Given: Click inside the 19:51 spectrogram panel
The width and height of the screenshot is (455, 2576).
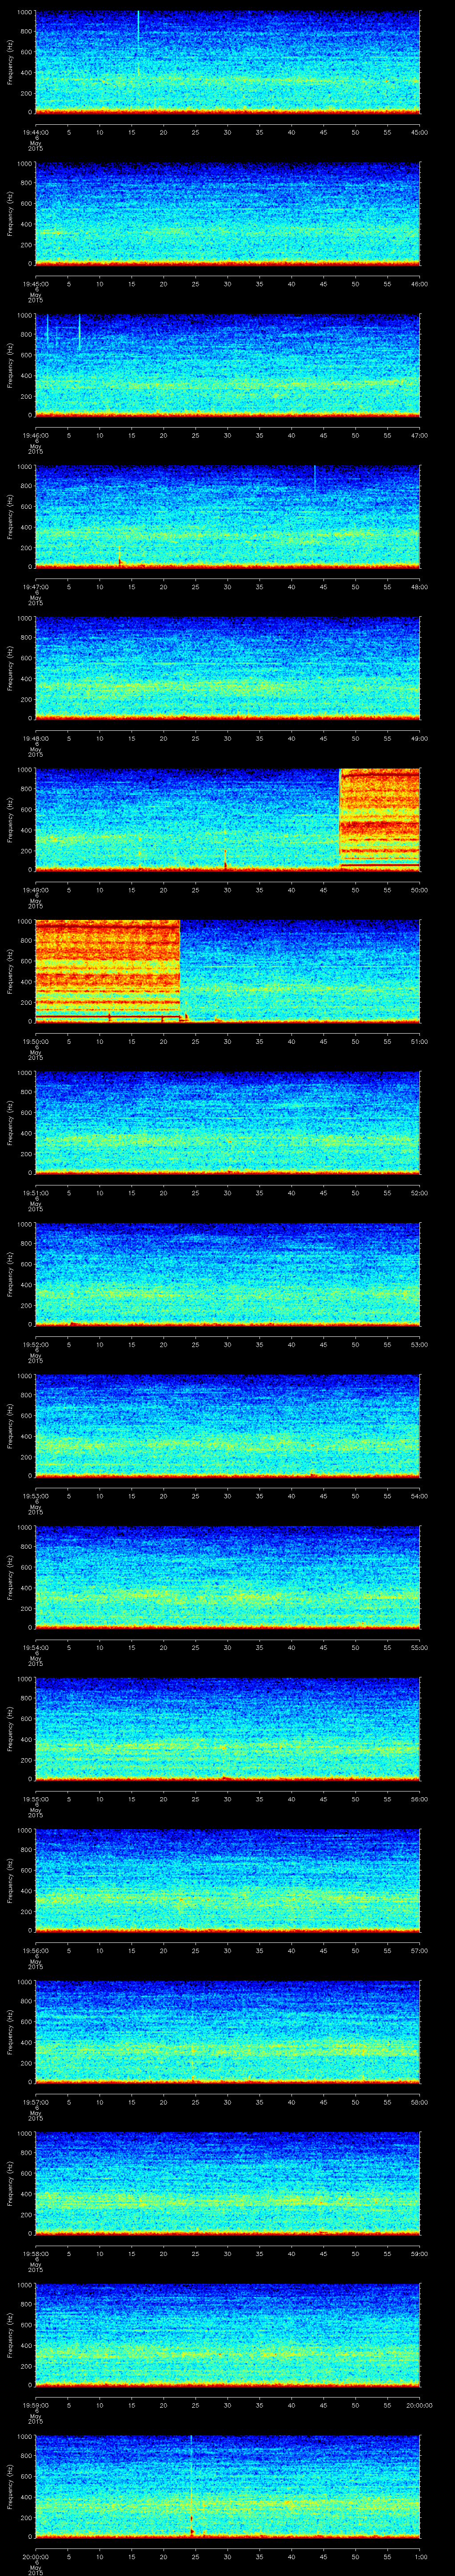Looking at the screenshot, I should [227, 1122].
